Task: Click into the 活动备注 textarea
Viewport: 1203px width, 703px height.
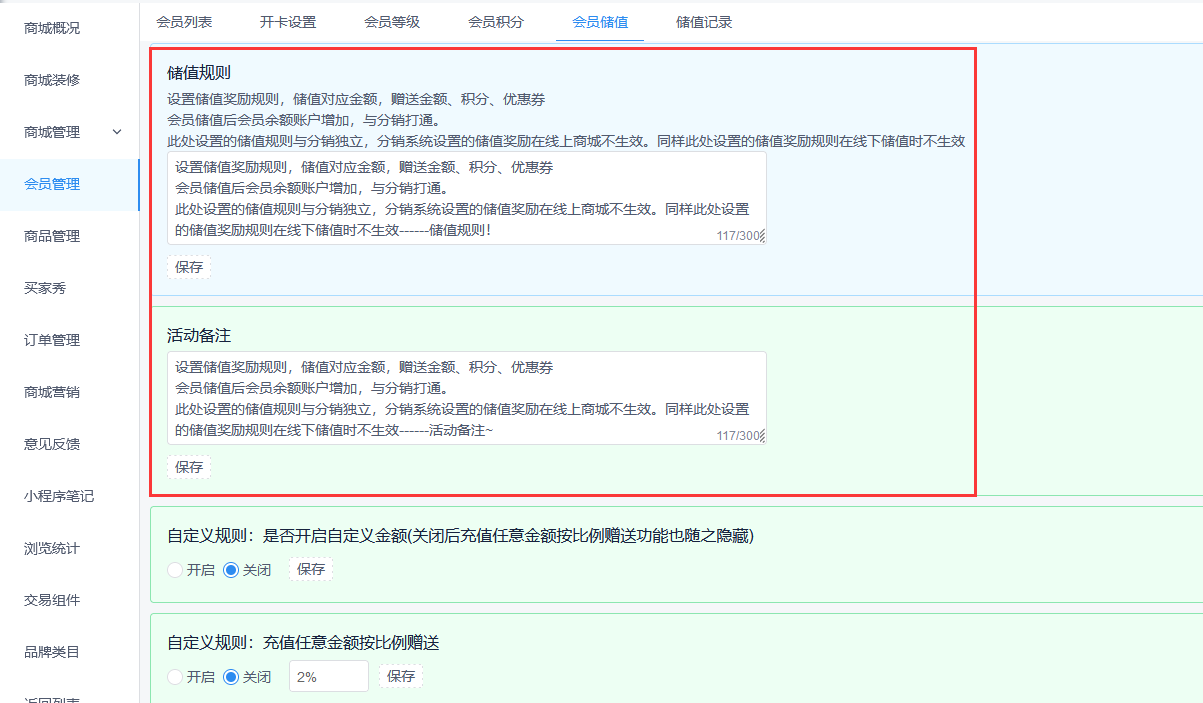Action: coord(466,398)
